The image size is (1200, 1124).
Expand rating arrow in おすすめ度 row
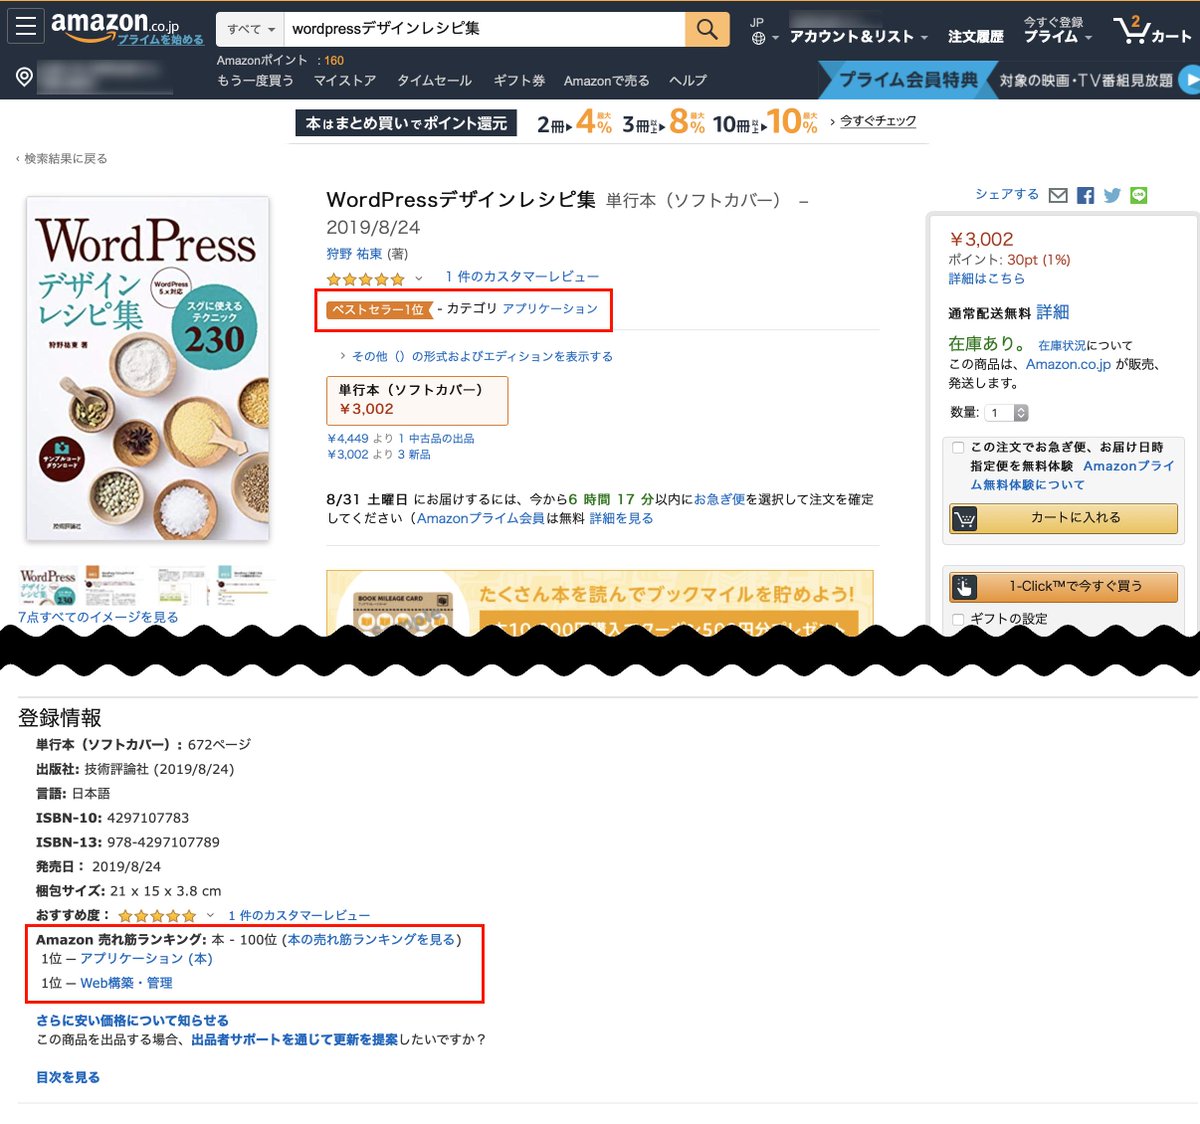210,916
